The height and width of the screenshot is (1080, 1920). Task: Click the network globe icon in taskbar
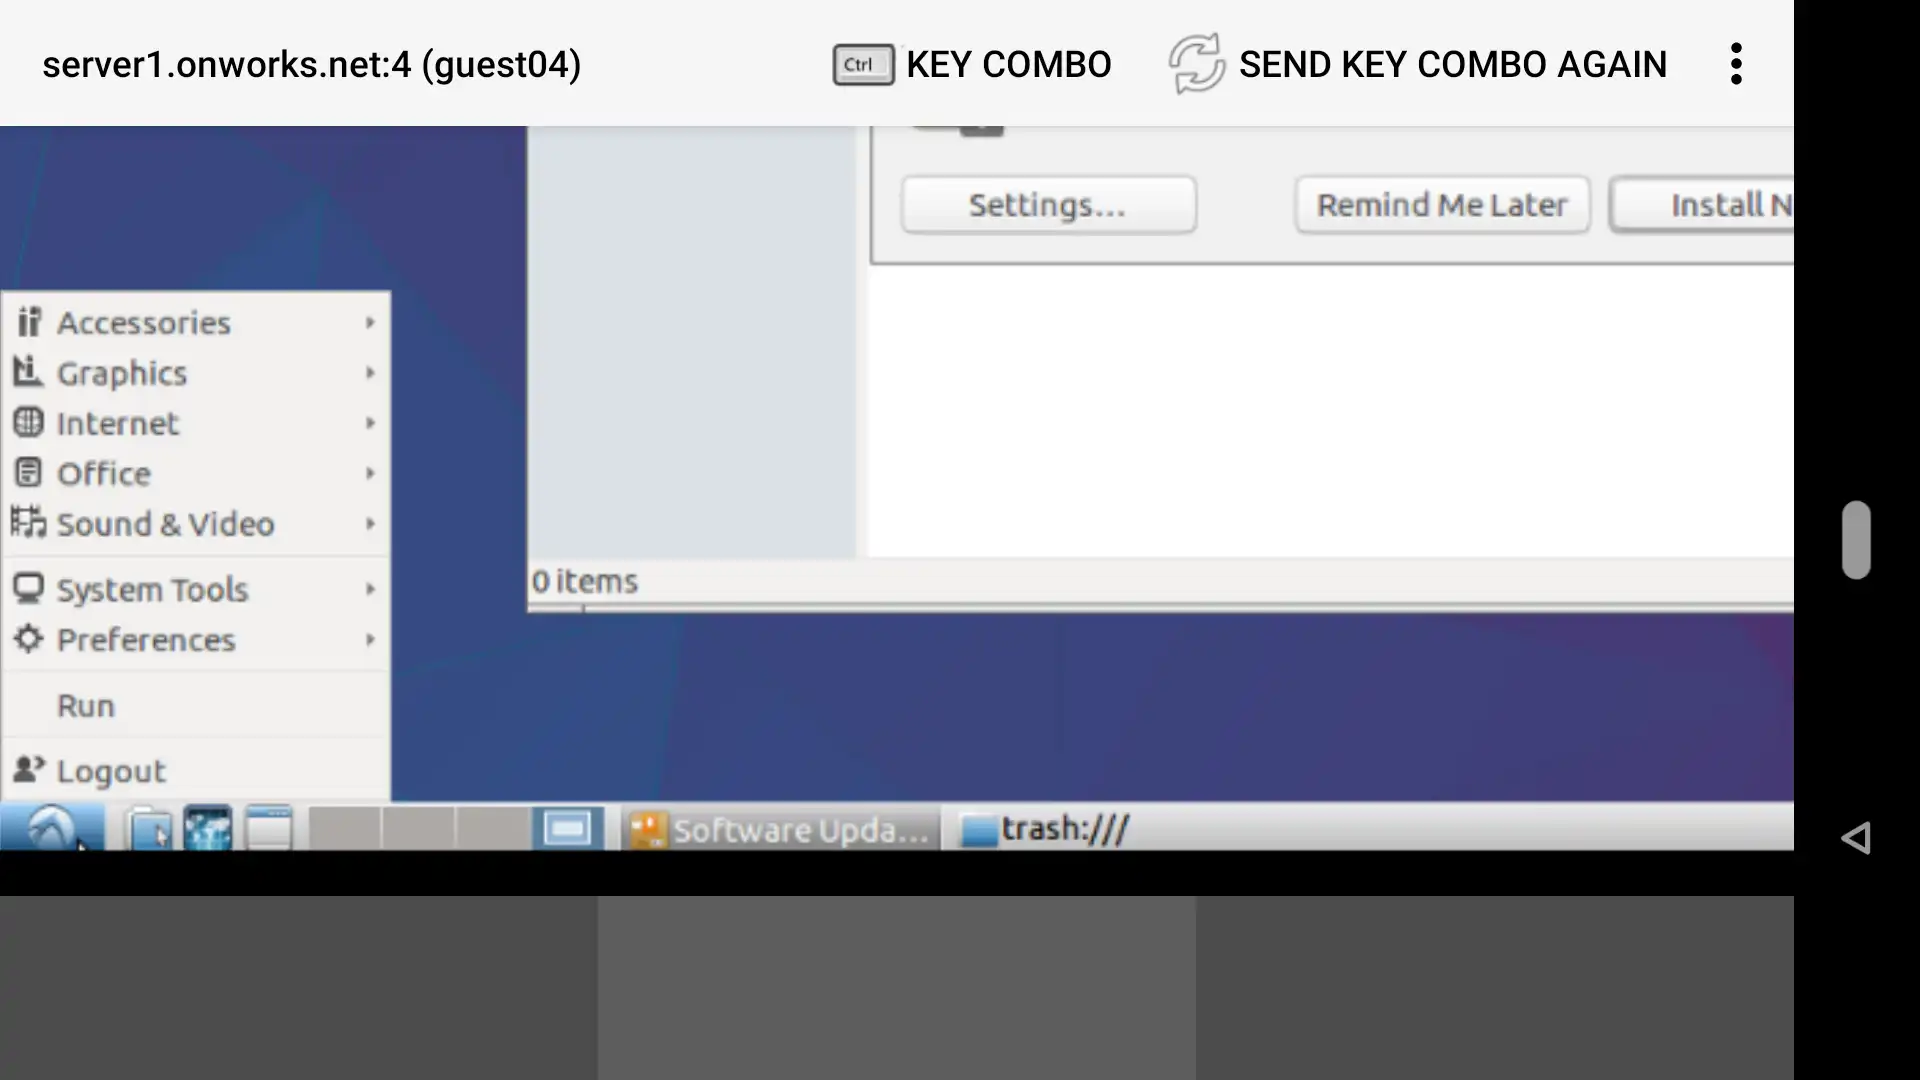pos(208,828)
